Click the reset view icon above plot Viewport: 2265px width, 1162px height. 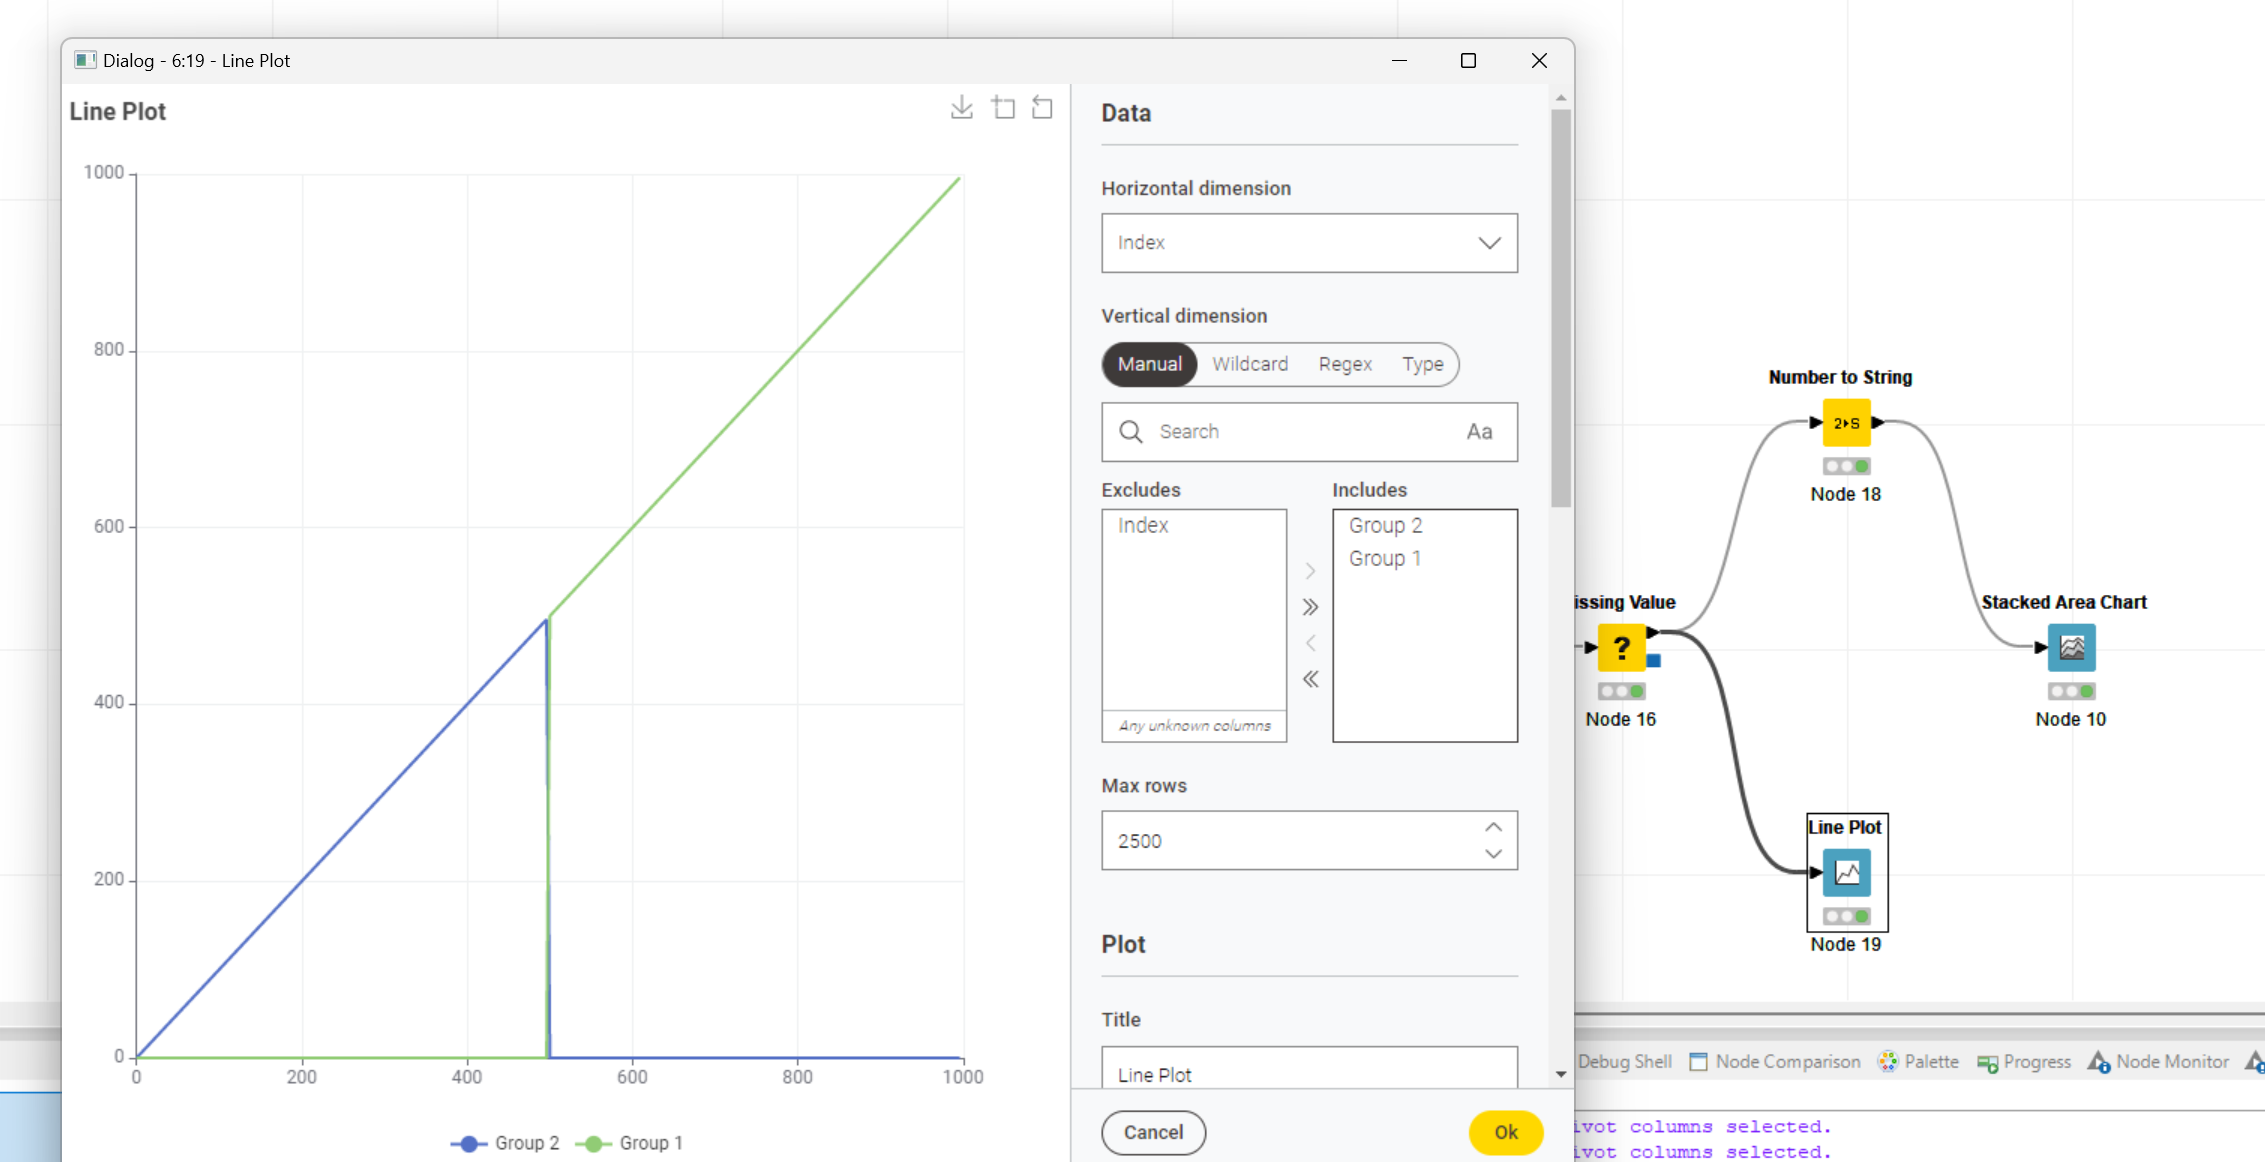coord(1042,108)
